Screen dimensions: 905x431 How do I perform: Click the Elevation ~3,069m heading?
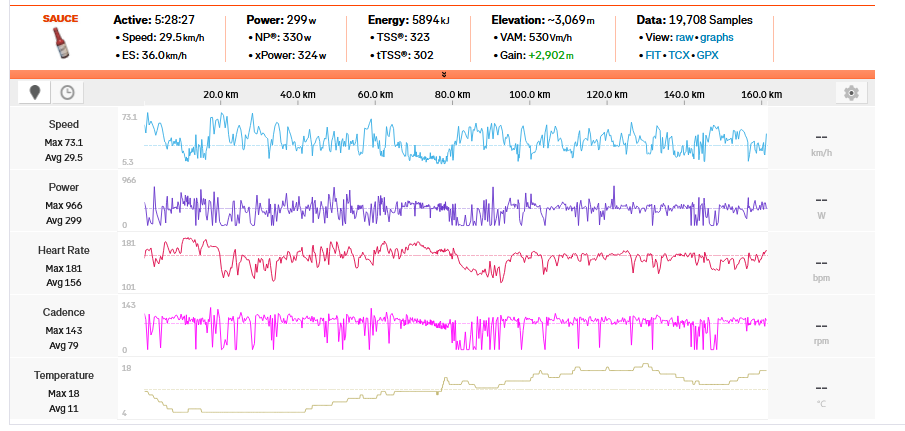coord(543,20)
